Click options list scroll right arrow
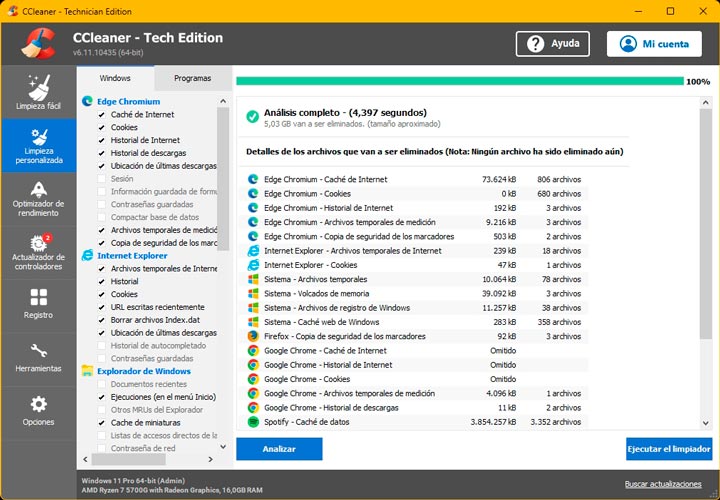Screen dimensions: 720x500 [x=210, y=459]
